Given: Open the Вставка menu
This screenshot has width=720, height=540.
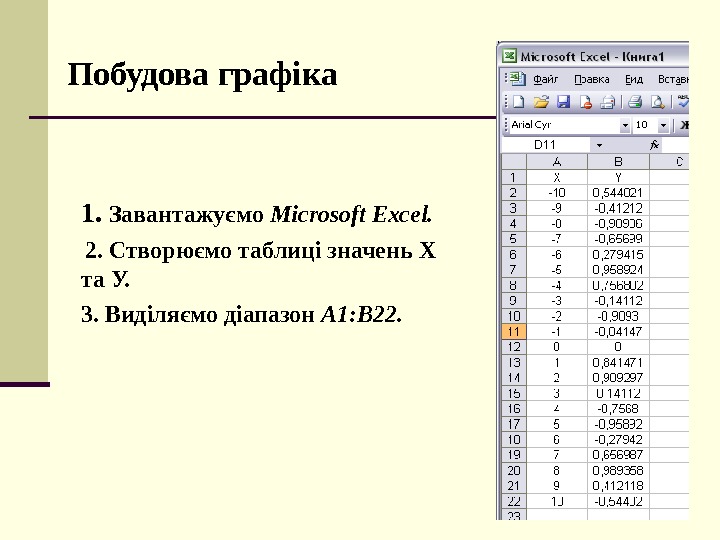Looking at the screenshot, I should point(673,79).
